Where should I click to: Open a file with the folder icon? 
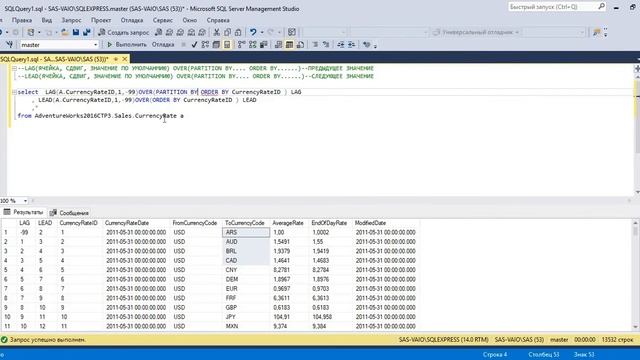(x=64, y=32)
